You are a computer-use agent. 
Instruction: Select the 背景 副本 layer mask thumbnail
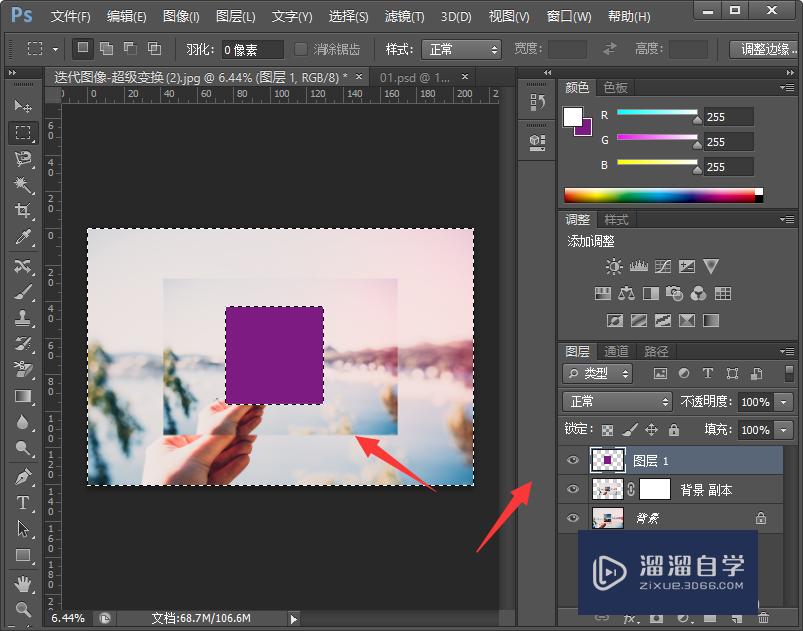[655, 489]
